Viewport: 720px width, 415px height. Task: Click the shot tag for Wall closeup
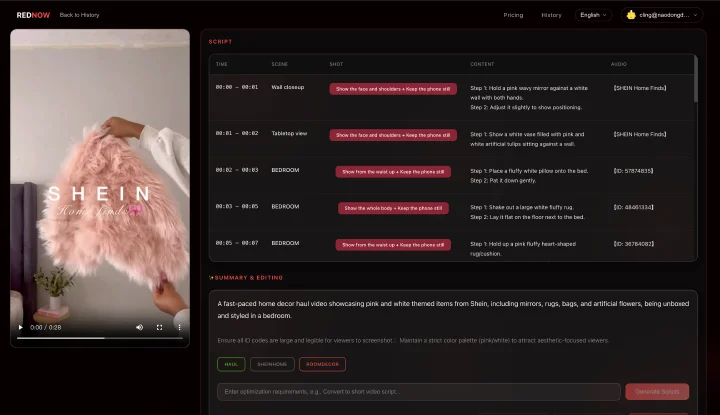[393, 89]
